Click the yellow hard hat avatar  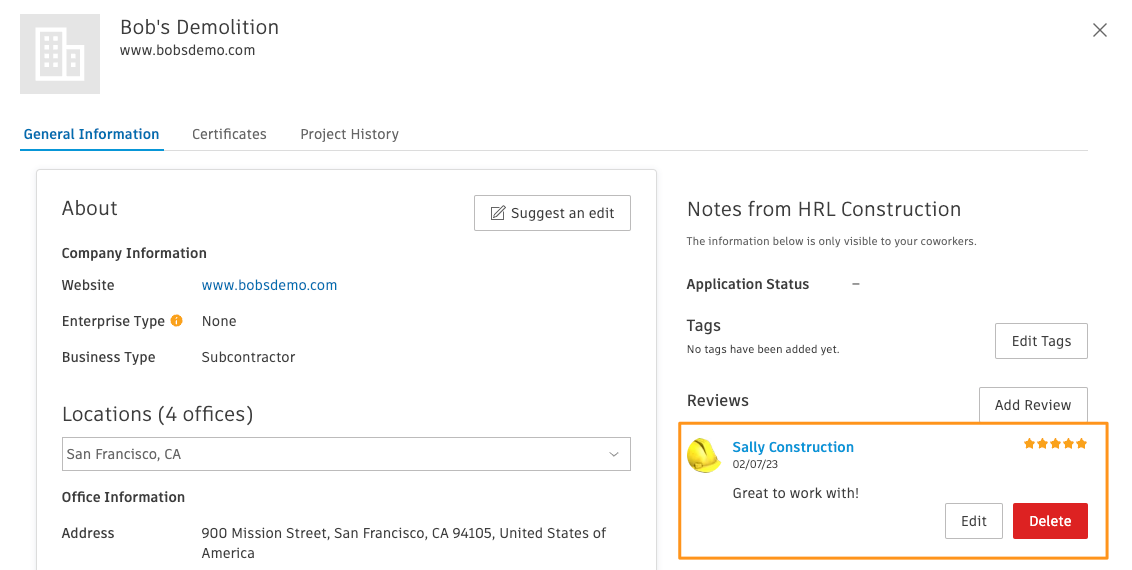click(704, 455)
